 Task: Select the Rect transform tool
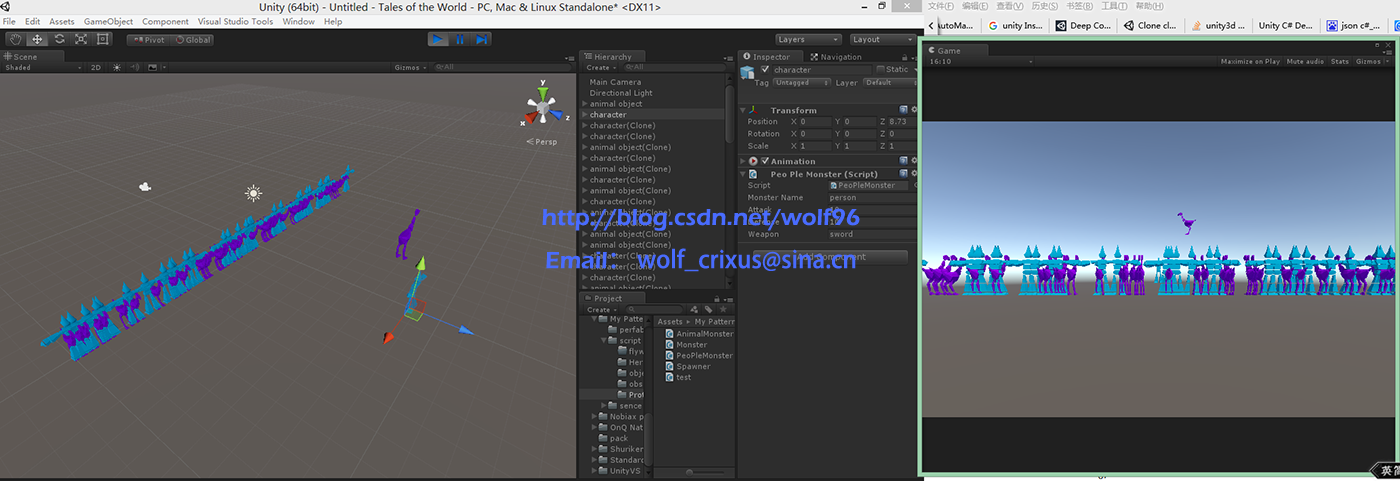[103, 39]
